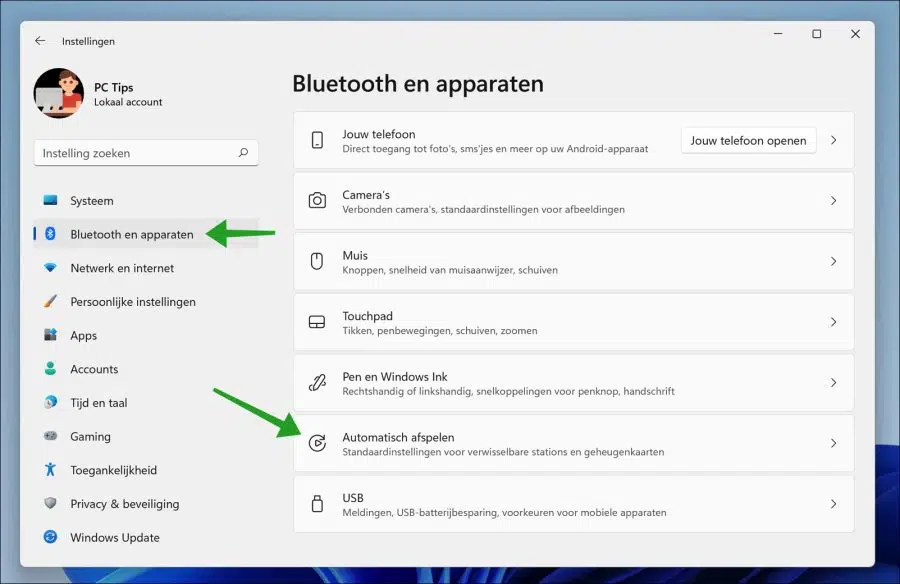Screen dimensions: 900x584
Task: Minimize the Instellingen window
Action: tap(778, 34)
